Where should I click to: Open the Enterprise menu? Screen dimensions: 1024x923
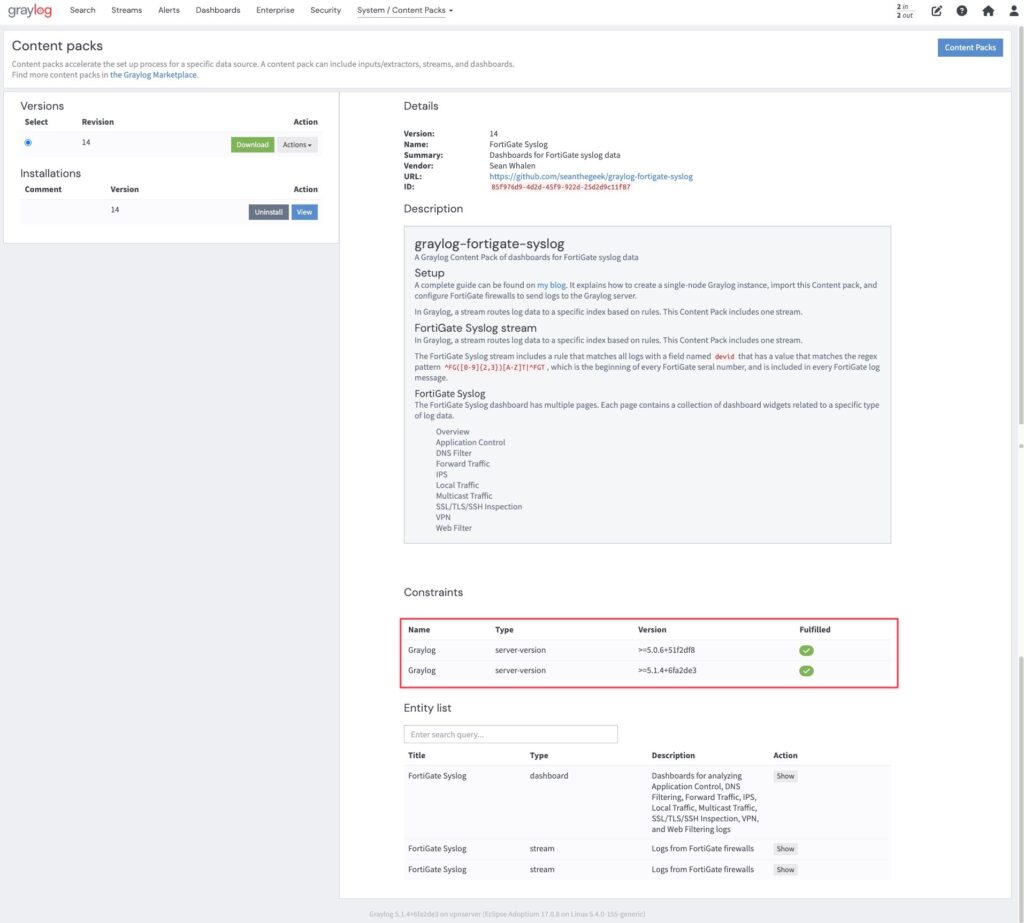[x=275, y=10]
